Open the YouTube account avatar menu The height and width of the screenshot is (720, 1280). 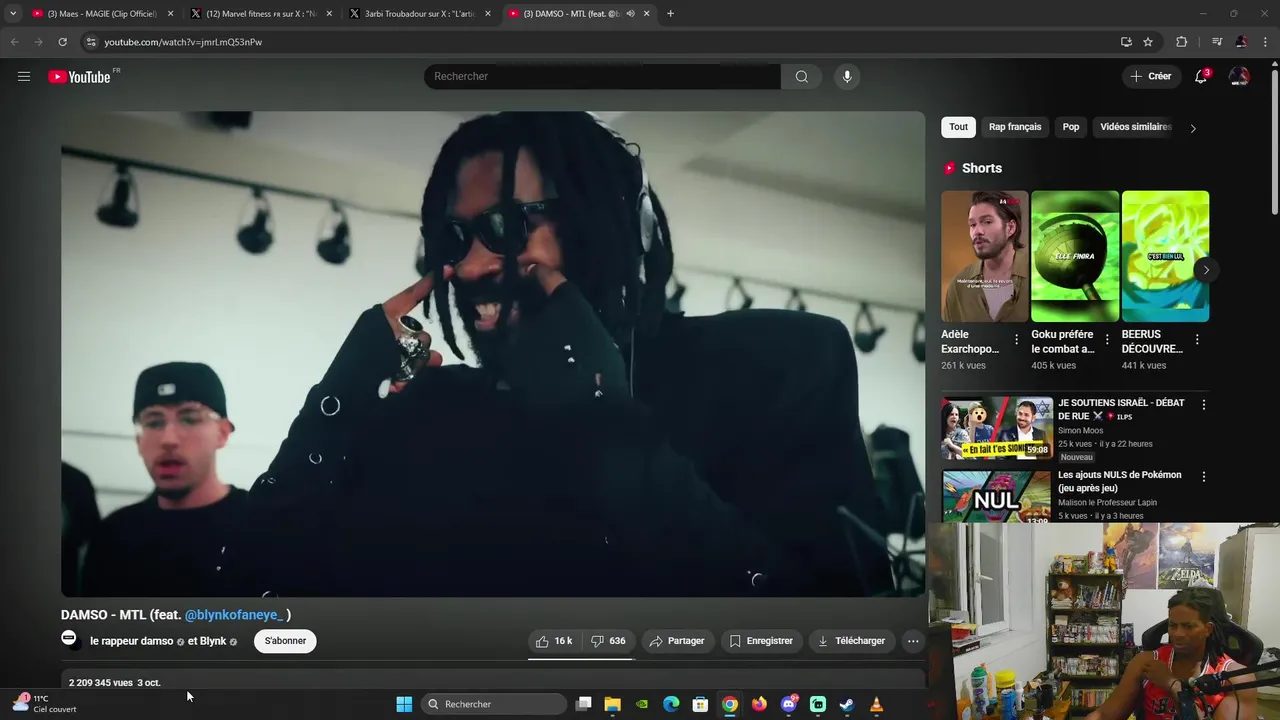[x=1239, y=76]
